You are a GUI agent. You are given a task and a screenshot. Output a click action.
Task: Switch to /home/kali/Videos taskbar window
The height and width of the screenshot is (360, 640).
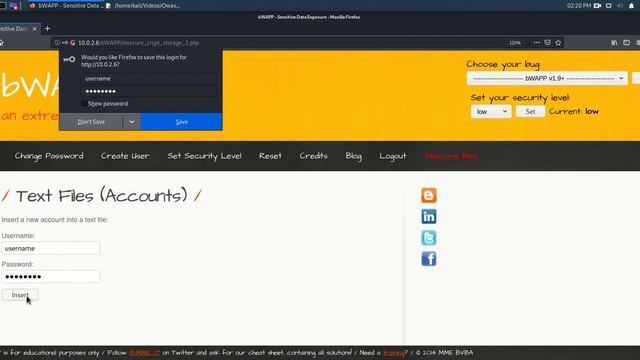143,6
